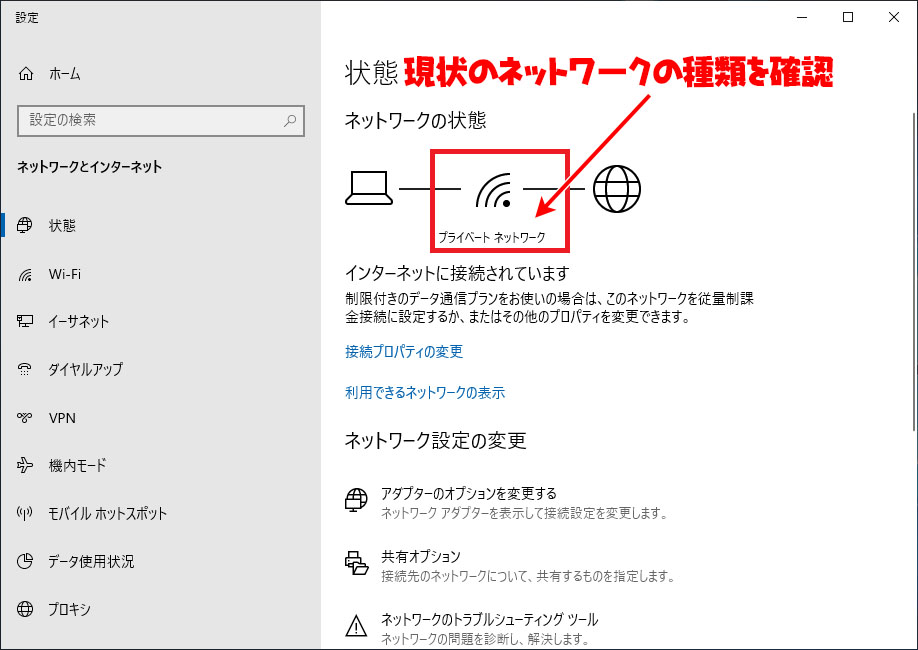
Task: Open モバイル ホットスポット settings
Action: 160,514
